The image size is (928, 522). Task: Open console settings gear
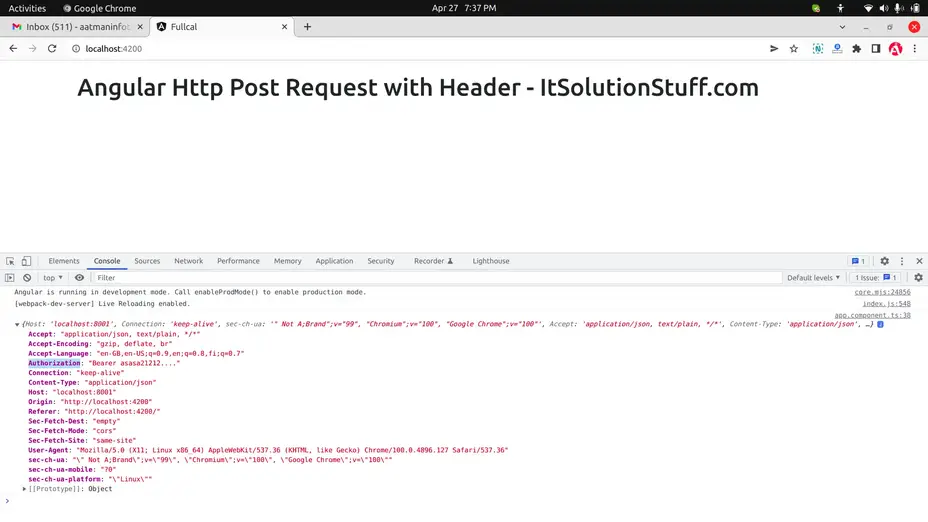click(x=918, y=278)
